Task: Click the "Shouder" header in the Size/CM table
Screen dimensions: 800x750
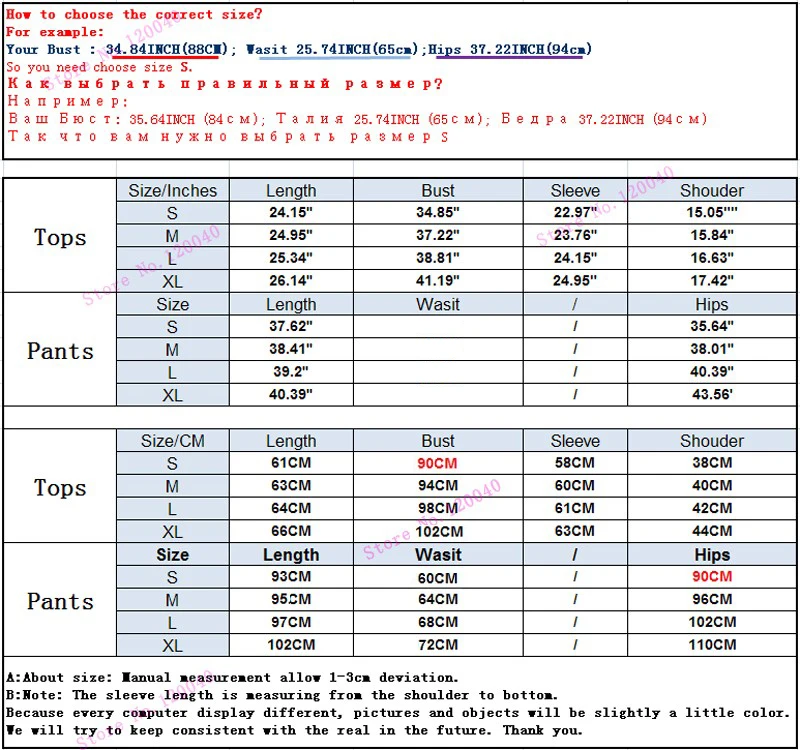Action: tap(712, 441)
